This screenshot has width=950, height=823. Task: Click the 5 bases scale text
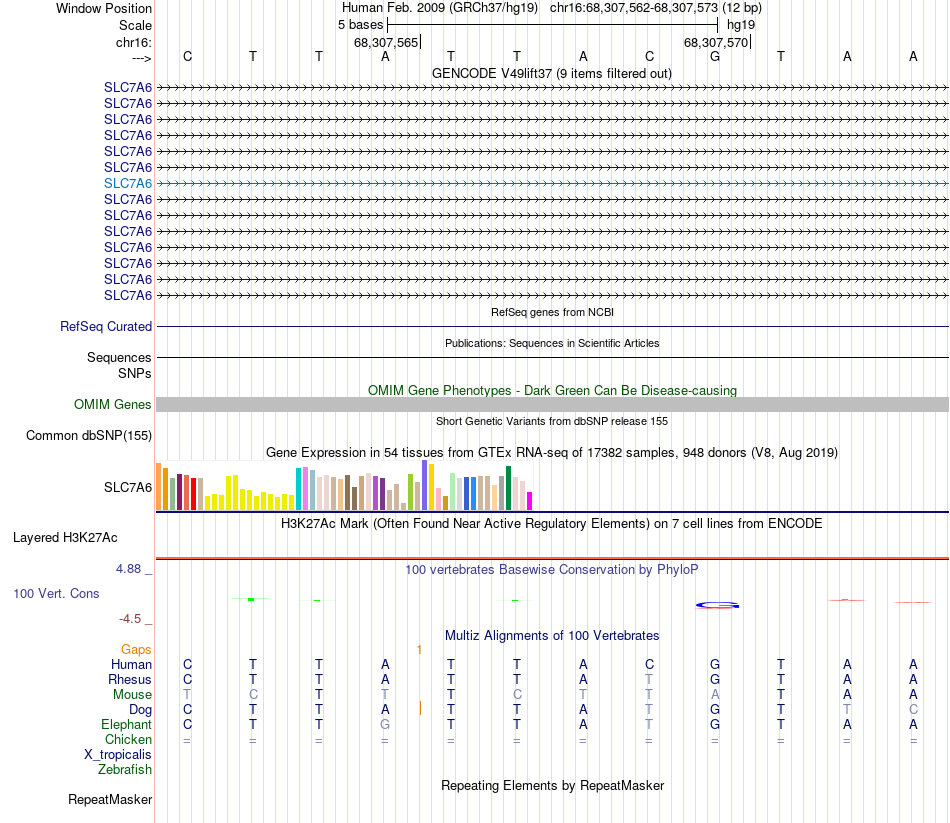[360, 25]
